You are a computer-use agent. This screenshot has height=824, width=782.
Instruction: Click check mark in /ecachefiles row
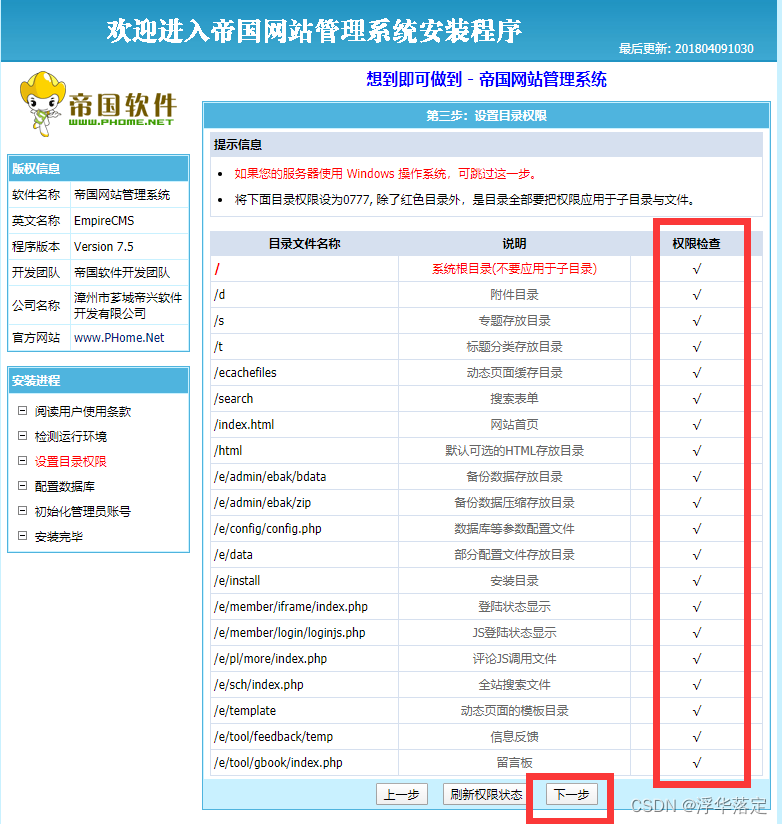697,373
